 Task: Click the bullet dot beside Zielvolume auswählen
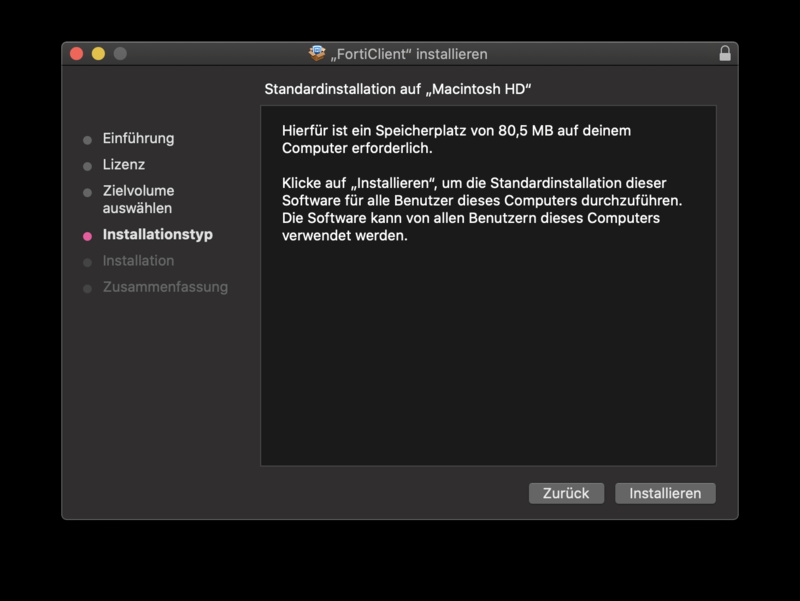click(88, 192)
